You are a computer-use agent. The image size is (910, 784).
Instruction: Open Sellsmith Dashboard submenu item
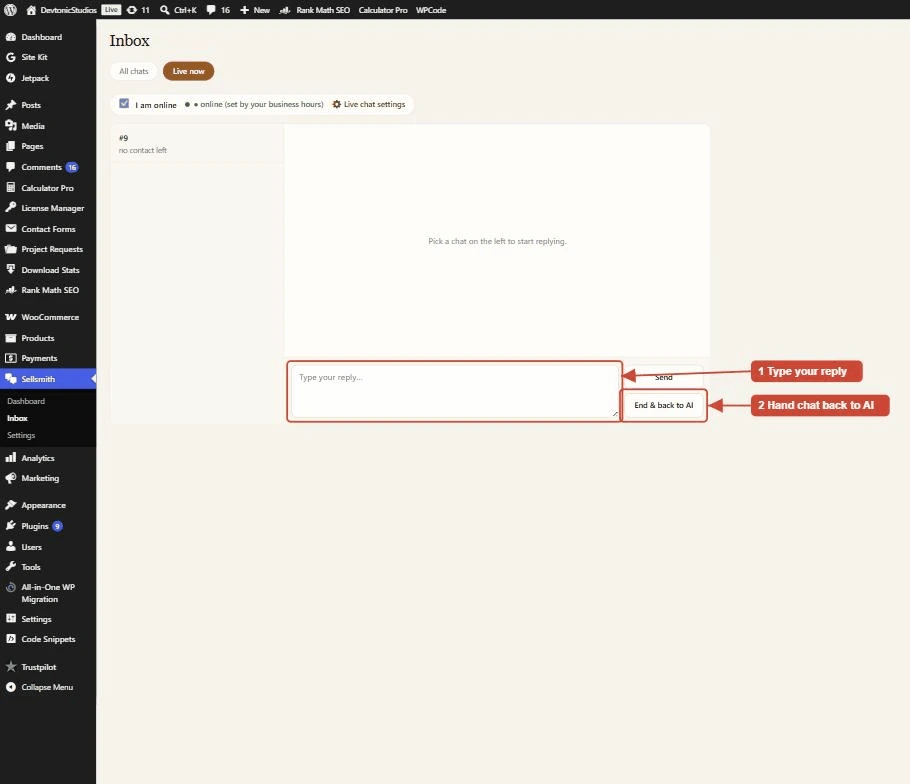point(26,401)
